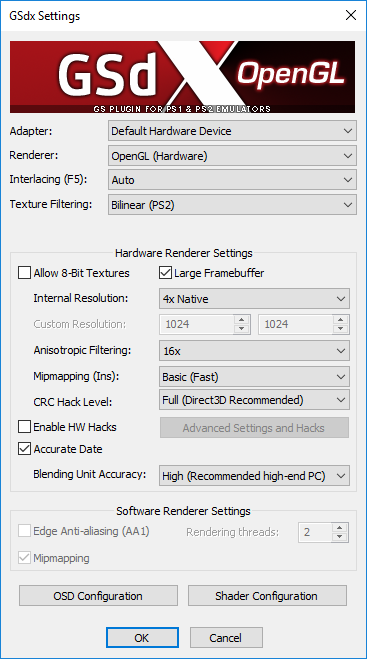Open the Internal Resolution dropdown
The image size is (367, 659).
pyautogui.click(x=254, y=299)
